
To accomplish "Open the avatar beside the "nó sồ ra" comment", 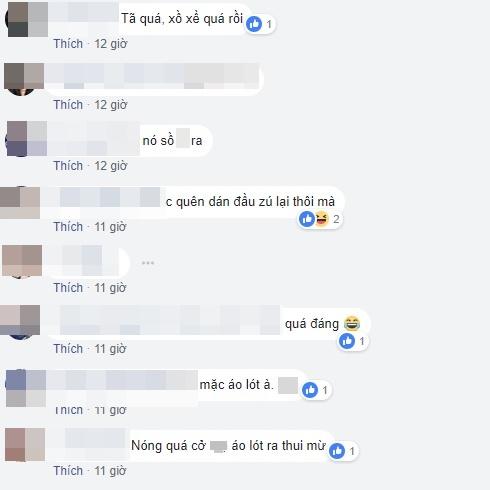I will (x=26, y=139).
